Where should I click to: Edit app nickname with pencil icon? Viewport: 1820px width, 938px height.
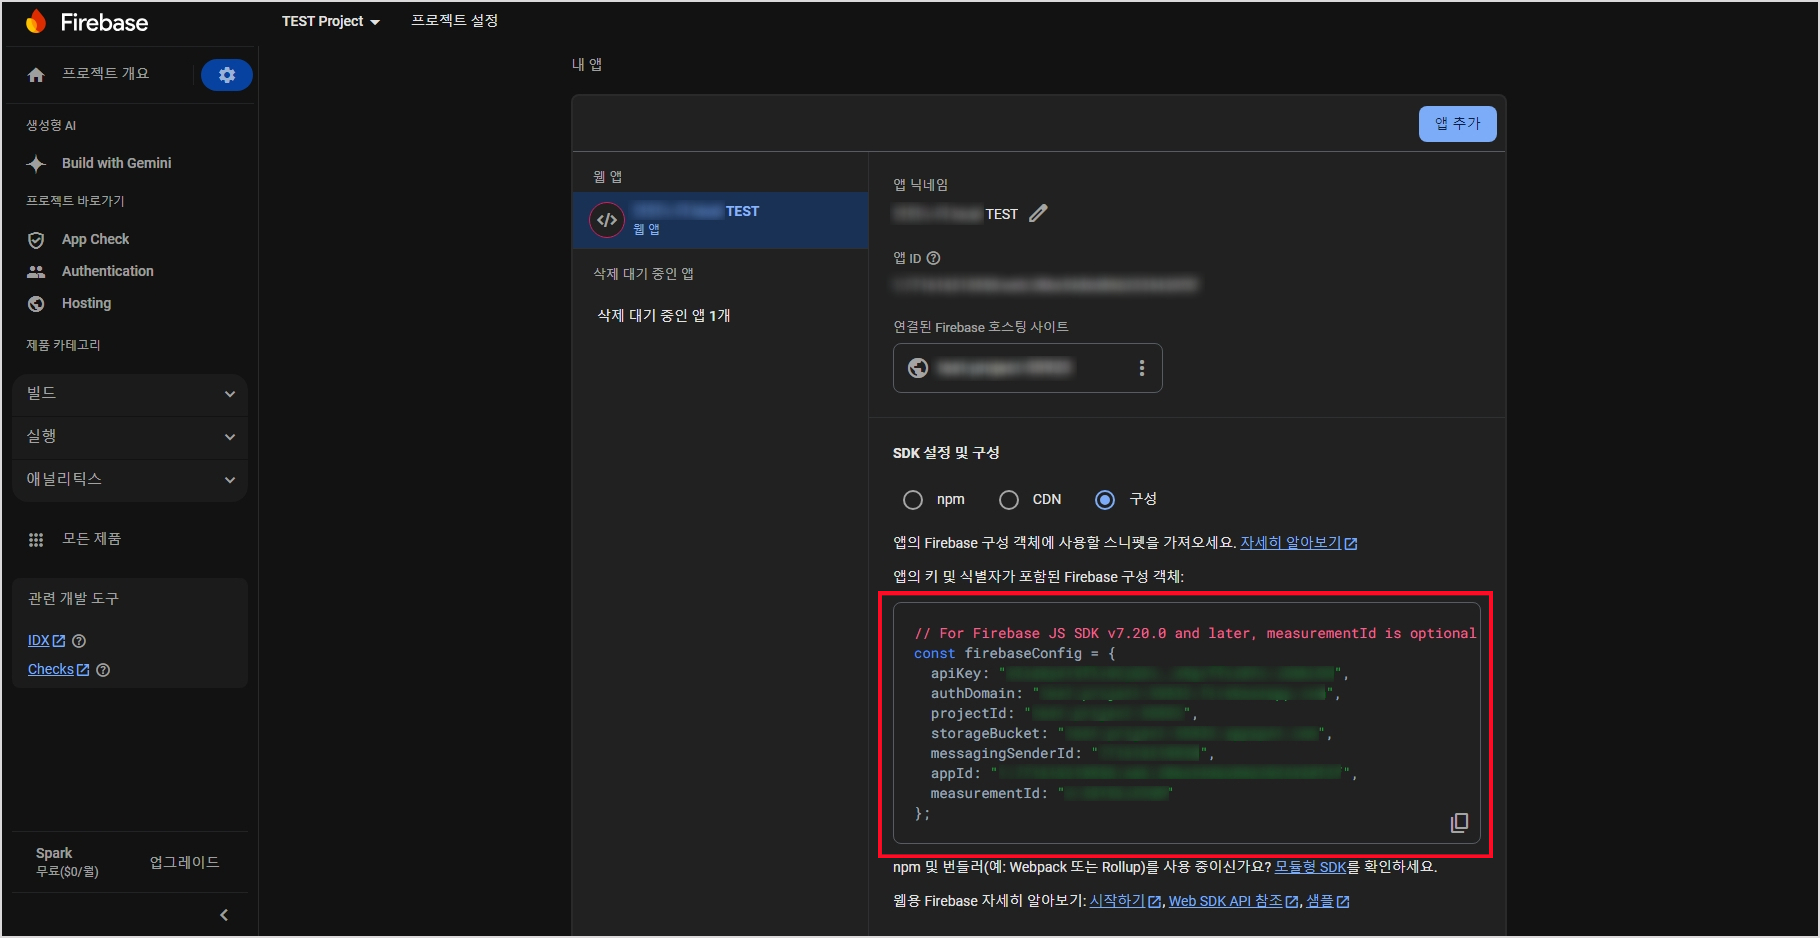1038,213
